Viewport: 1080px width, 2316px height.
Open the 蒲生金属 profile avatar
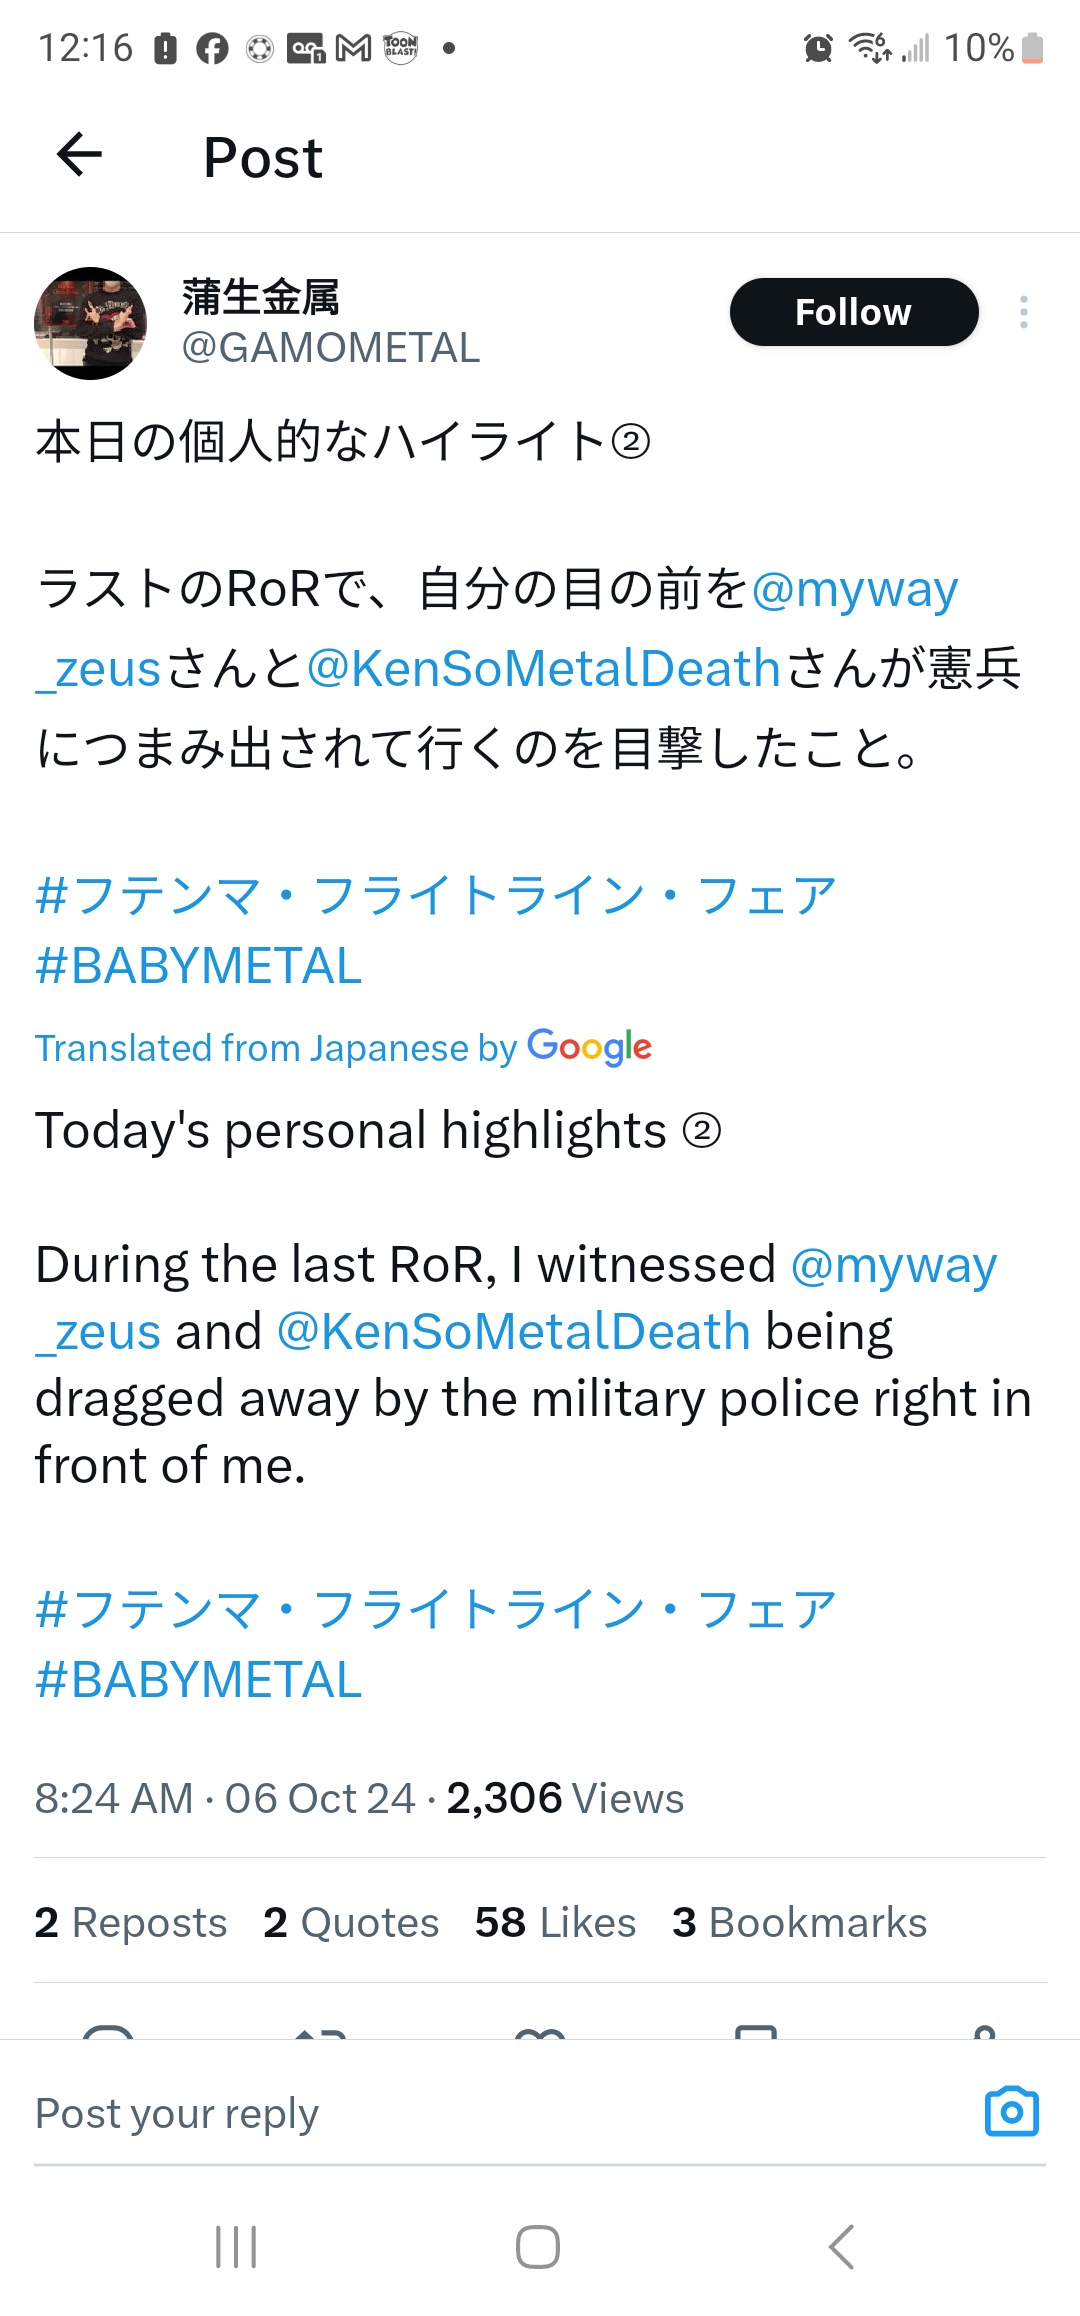(x=91, y=323)
